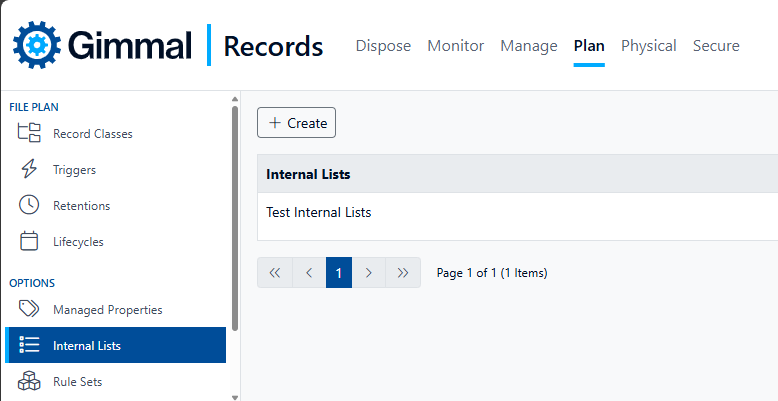Switch to the Monitor tab
This screenshot has width=778, height=401.
pyautogui.click(x=455, y=46)
